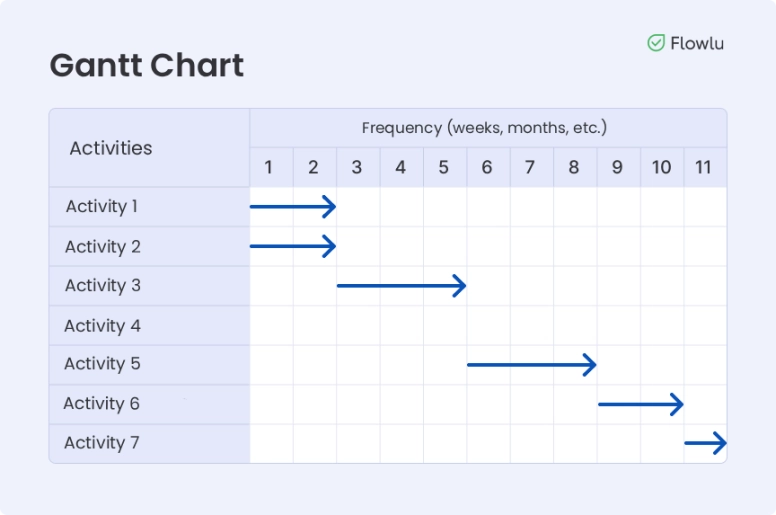Click the Gantt Chart title
This screenshot has width=776, height=515.
click(146, 66)
